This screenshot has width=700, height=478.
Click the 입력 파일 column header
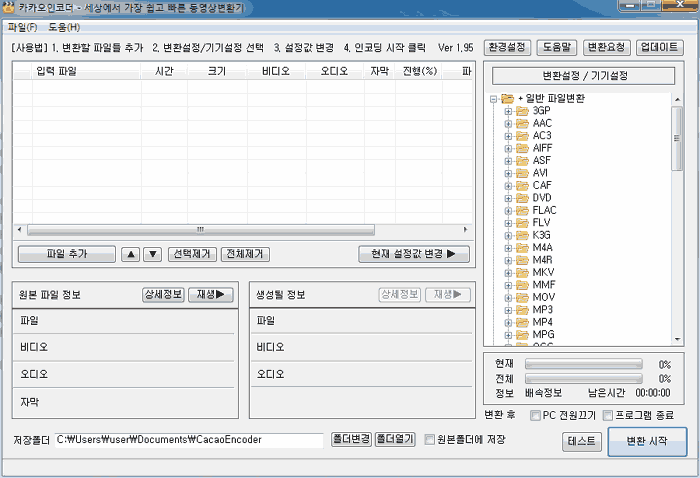[x=86, y=71]
